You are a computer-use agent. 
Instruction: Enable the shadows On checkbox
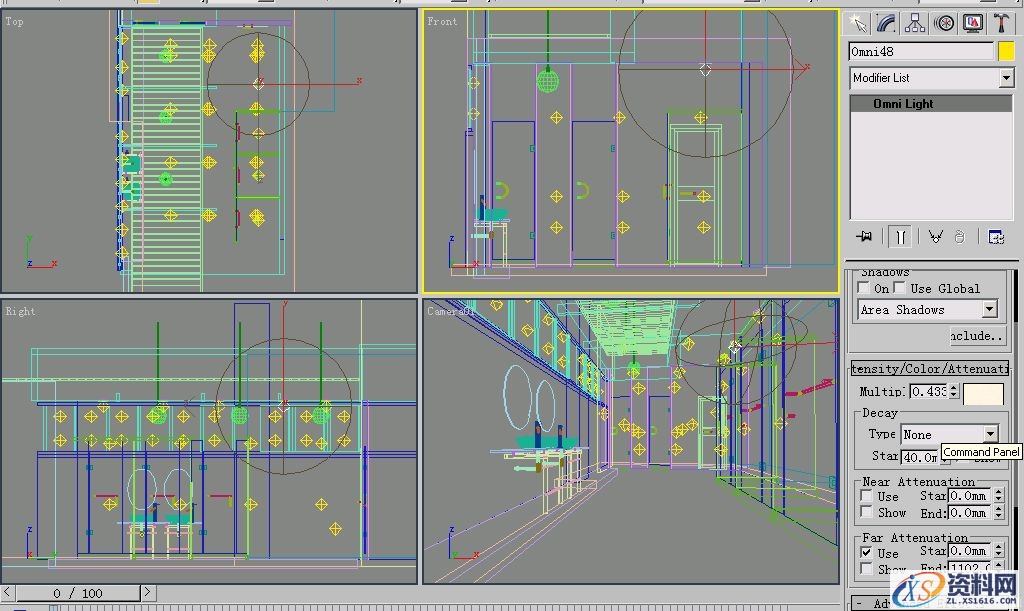[862, 288]
